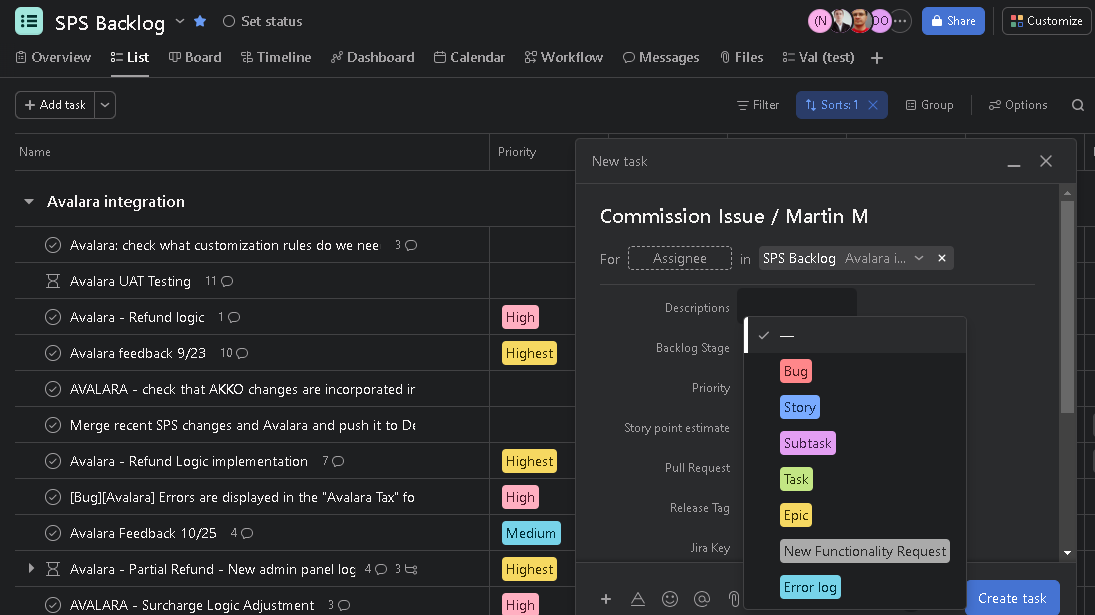Screen dimensions: 1095x615
Task: Switch to the Board tab
Action: [195, 57]
